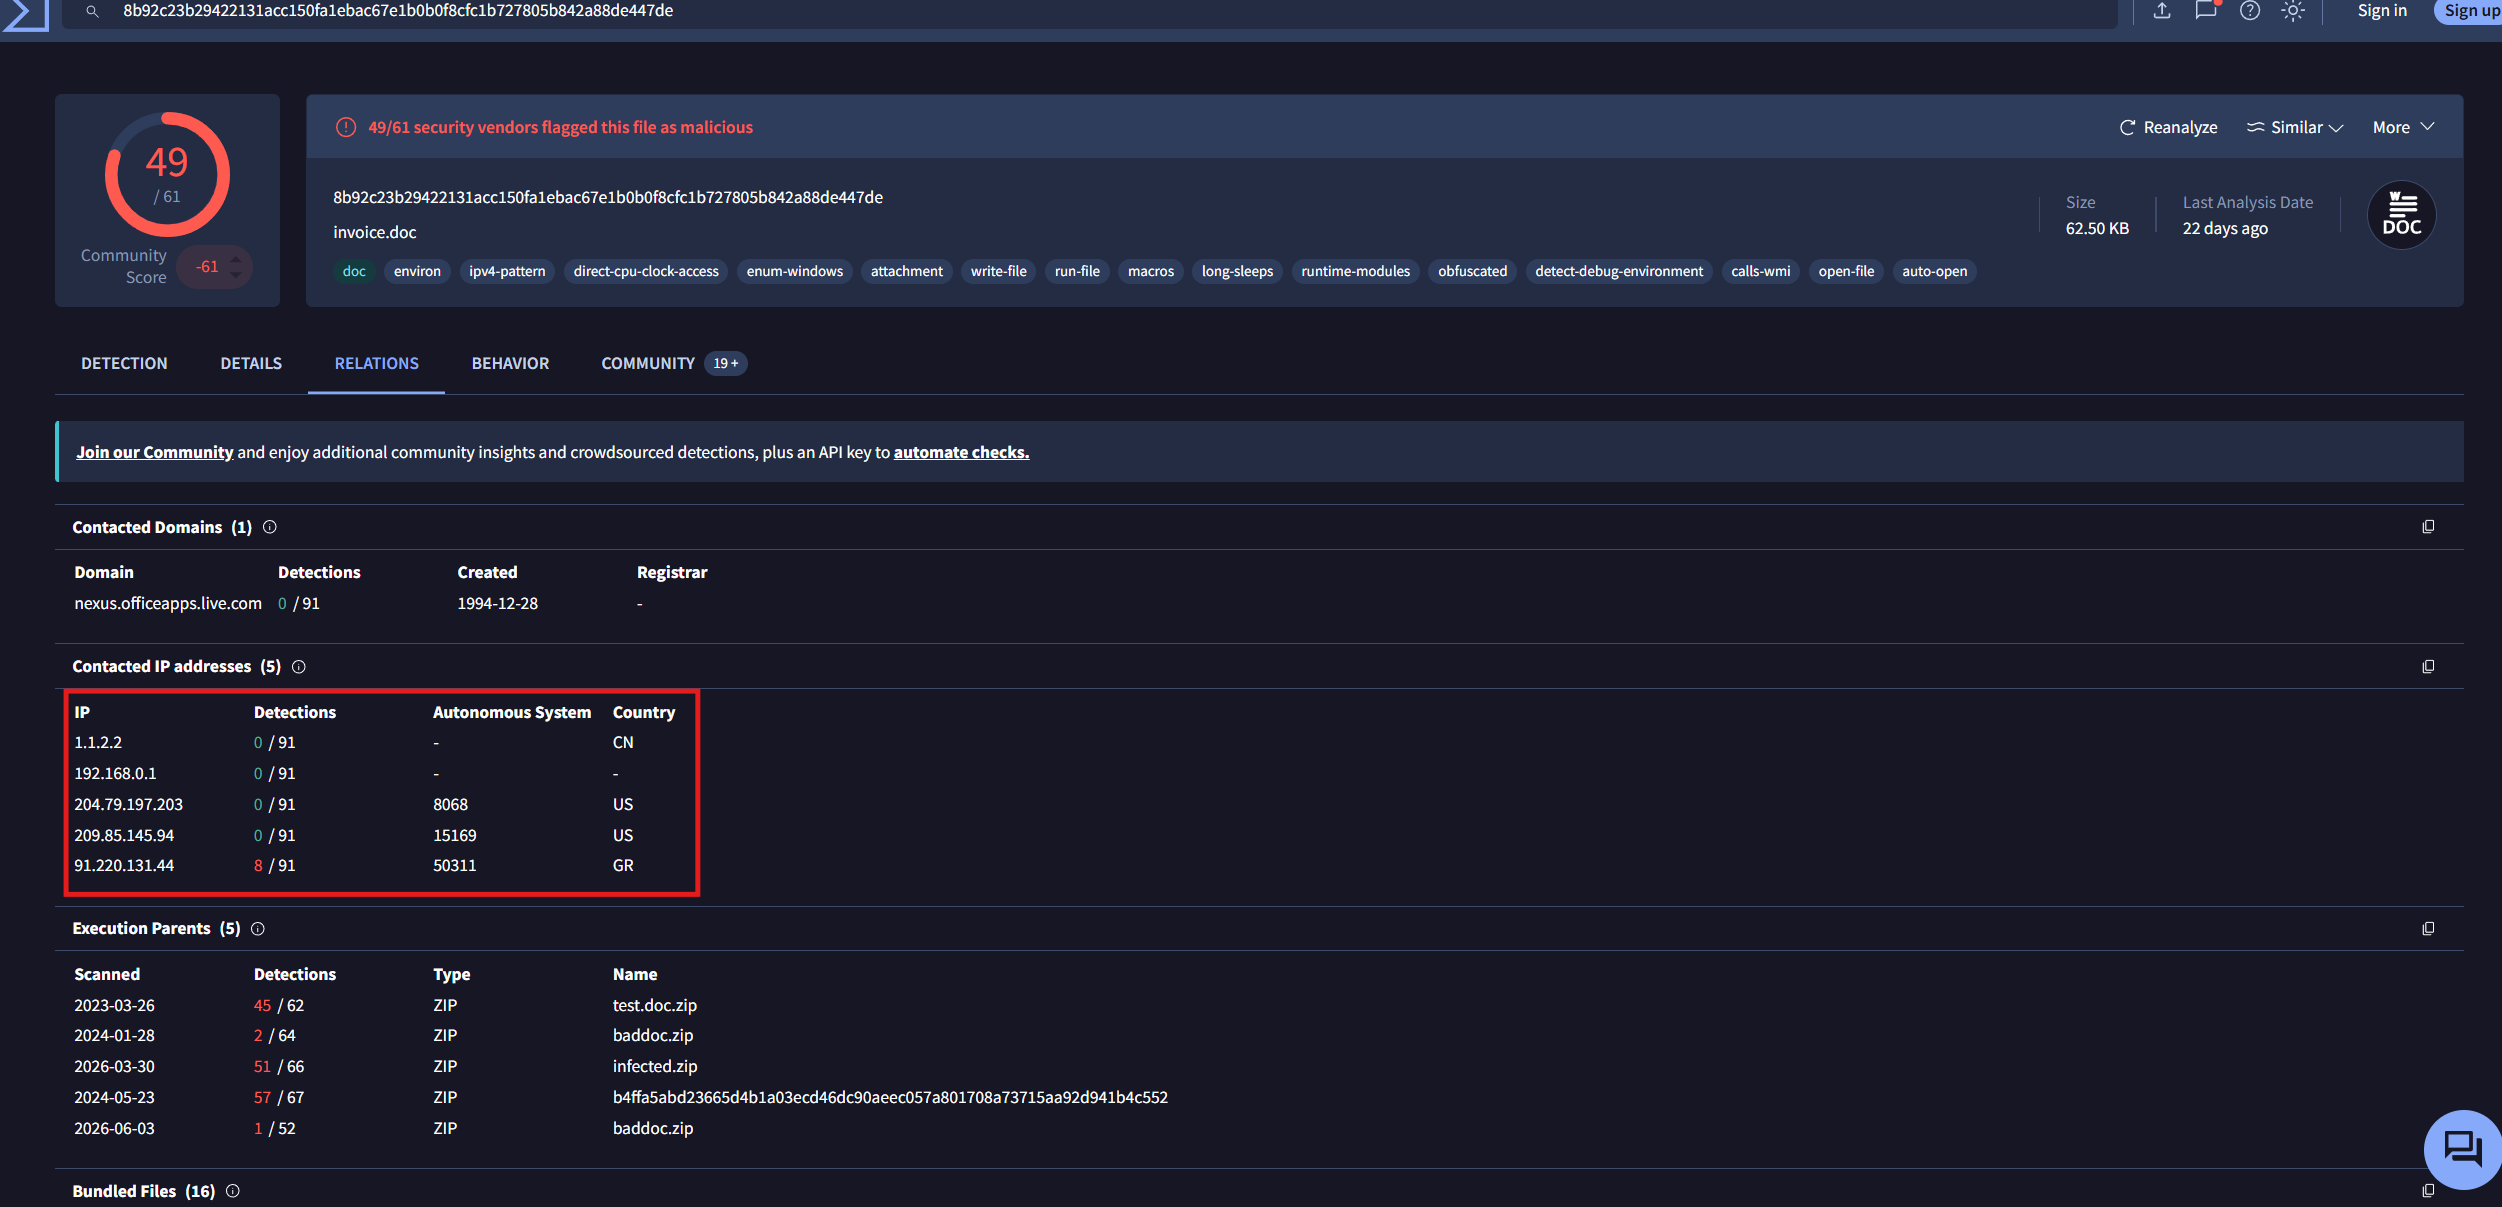2502x1207 pixels.
Task: Open the COMMUNITY tab
Action: pyautogui.click(x=673, y=363)
